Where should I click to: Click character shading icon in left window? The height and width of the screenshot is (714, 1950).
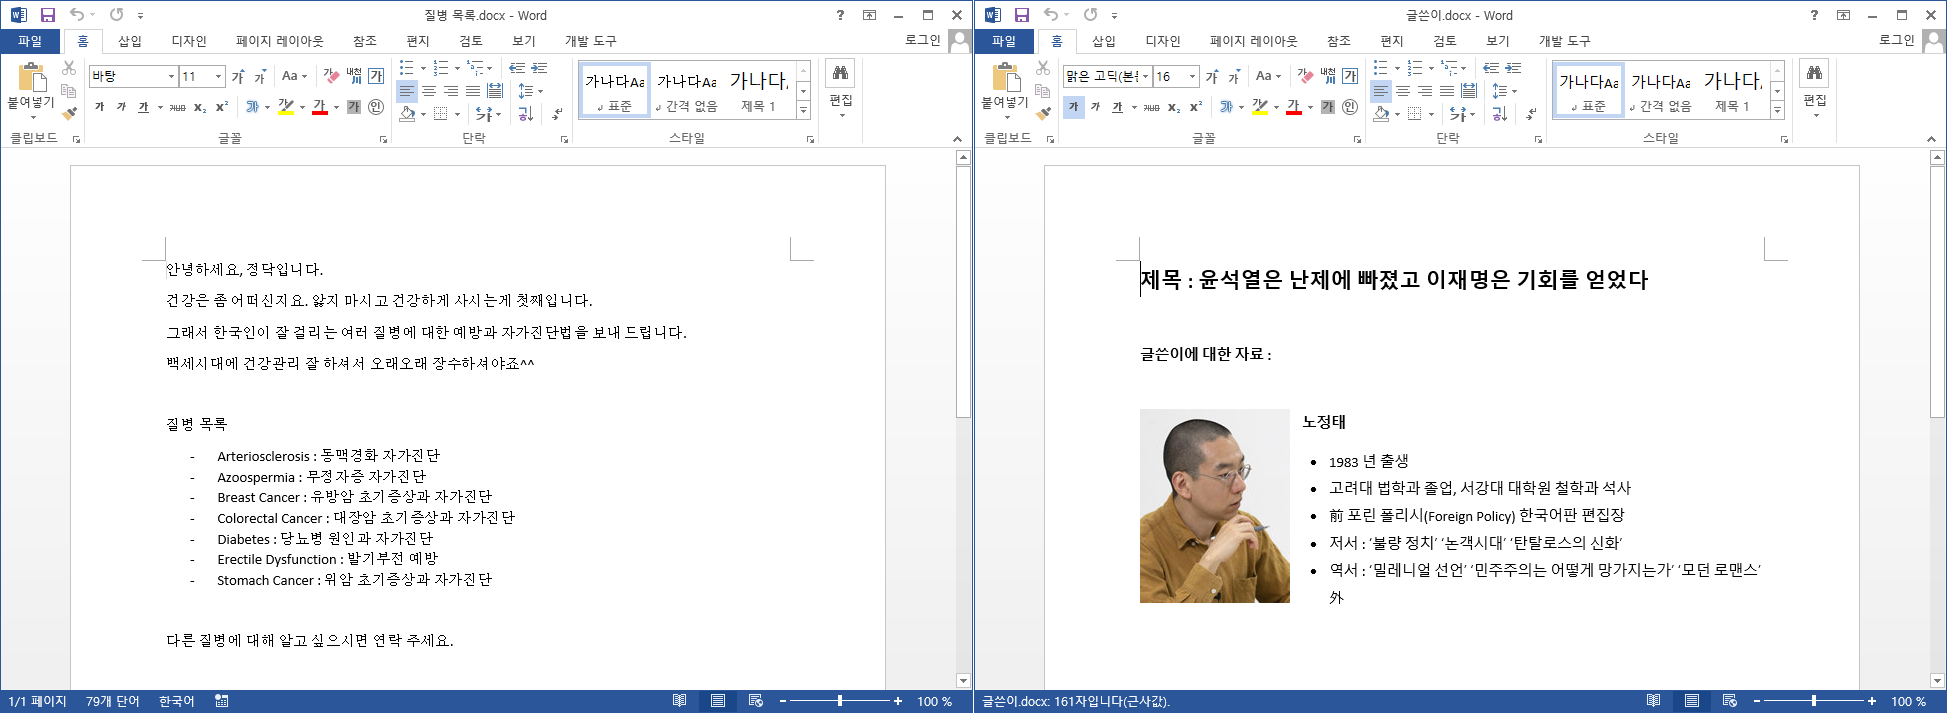point(354,107)
